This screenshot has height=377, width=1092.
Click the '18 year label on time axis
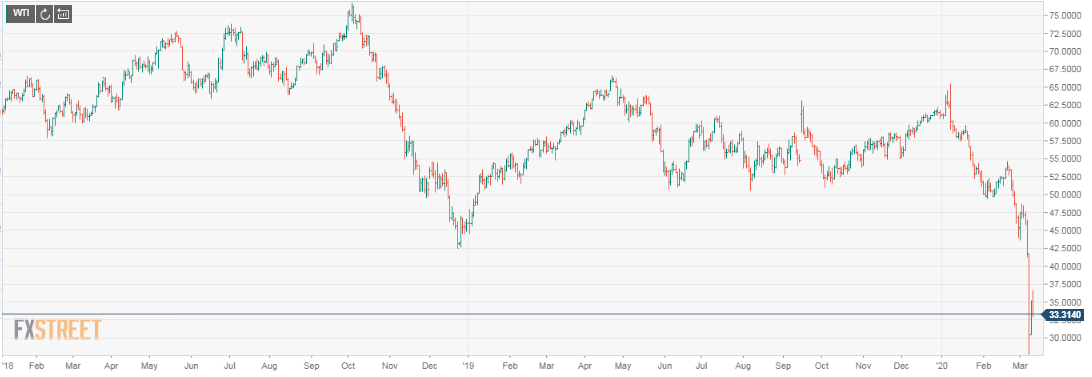pyautogui.click(x=7, y=365)
